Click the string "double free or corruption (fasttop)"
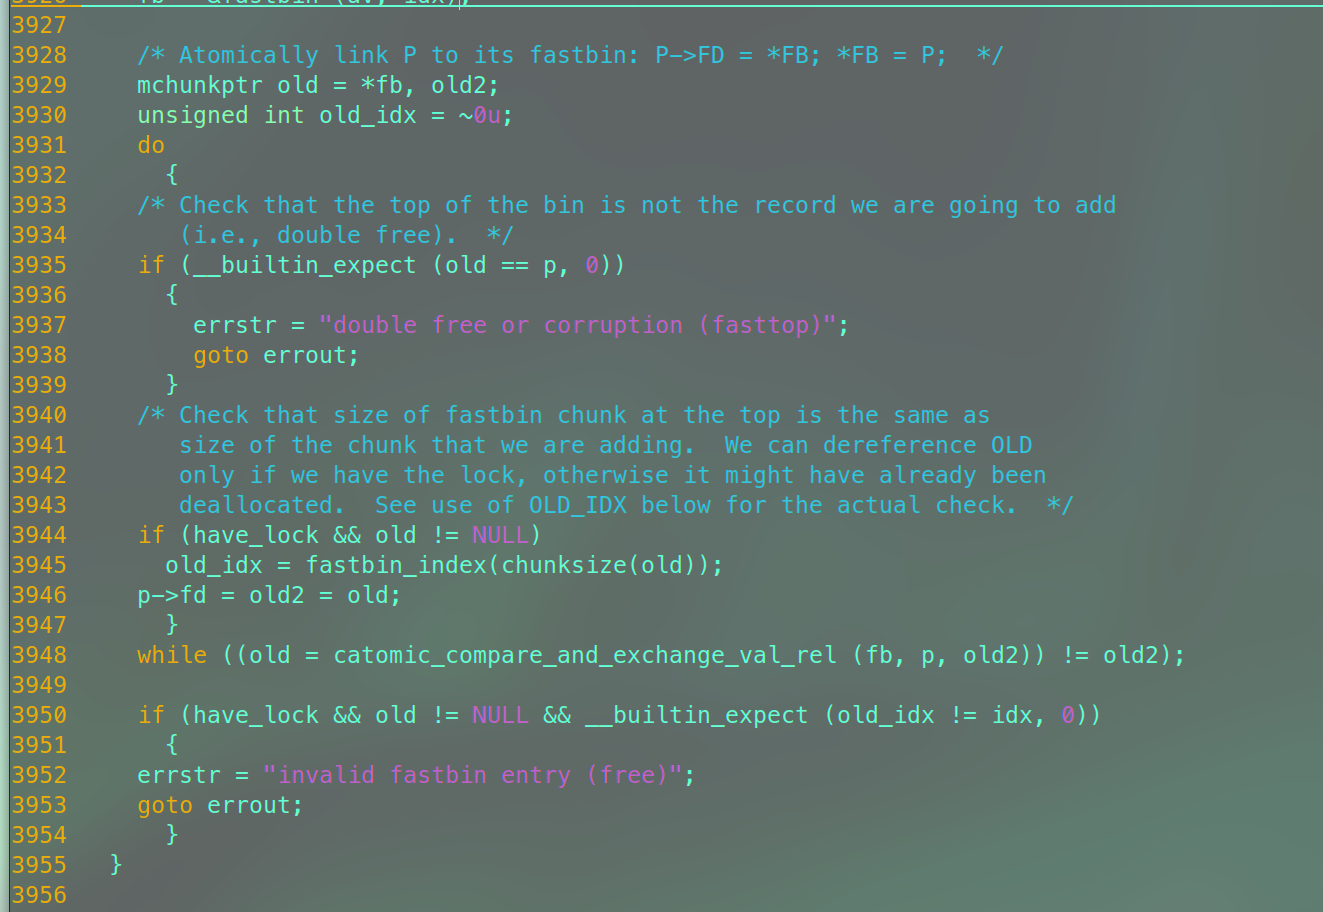Image resolution: width=1323 pixels, height=912 pixels. (x=577, y=325)
